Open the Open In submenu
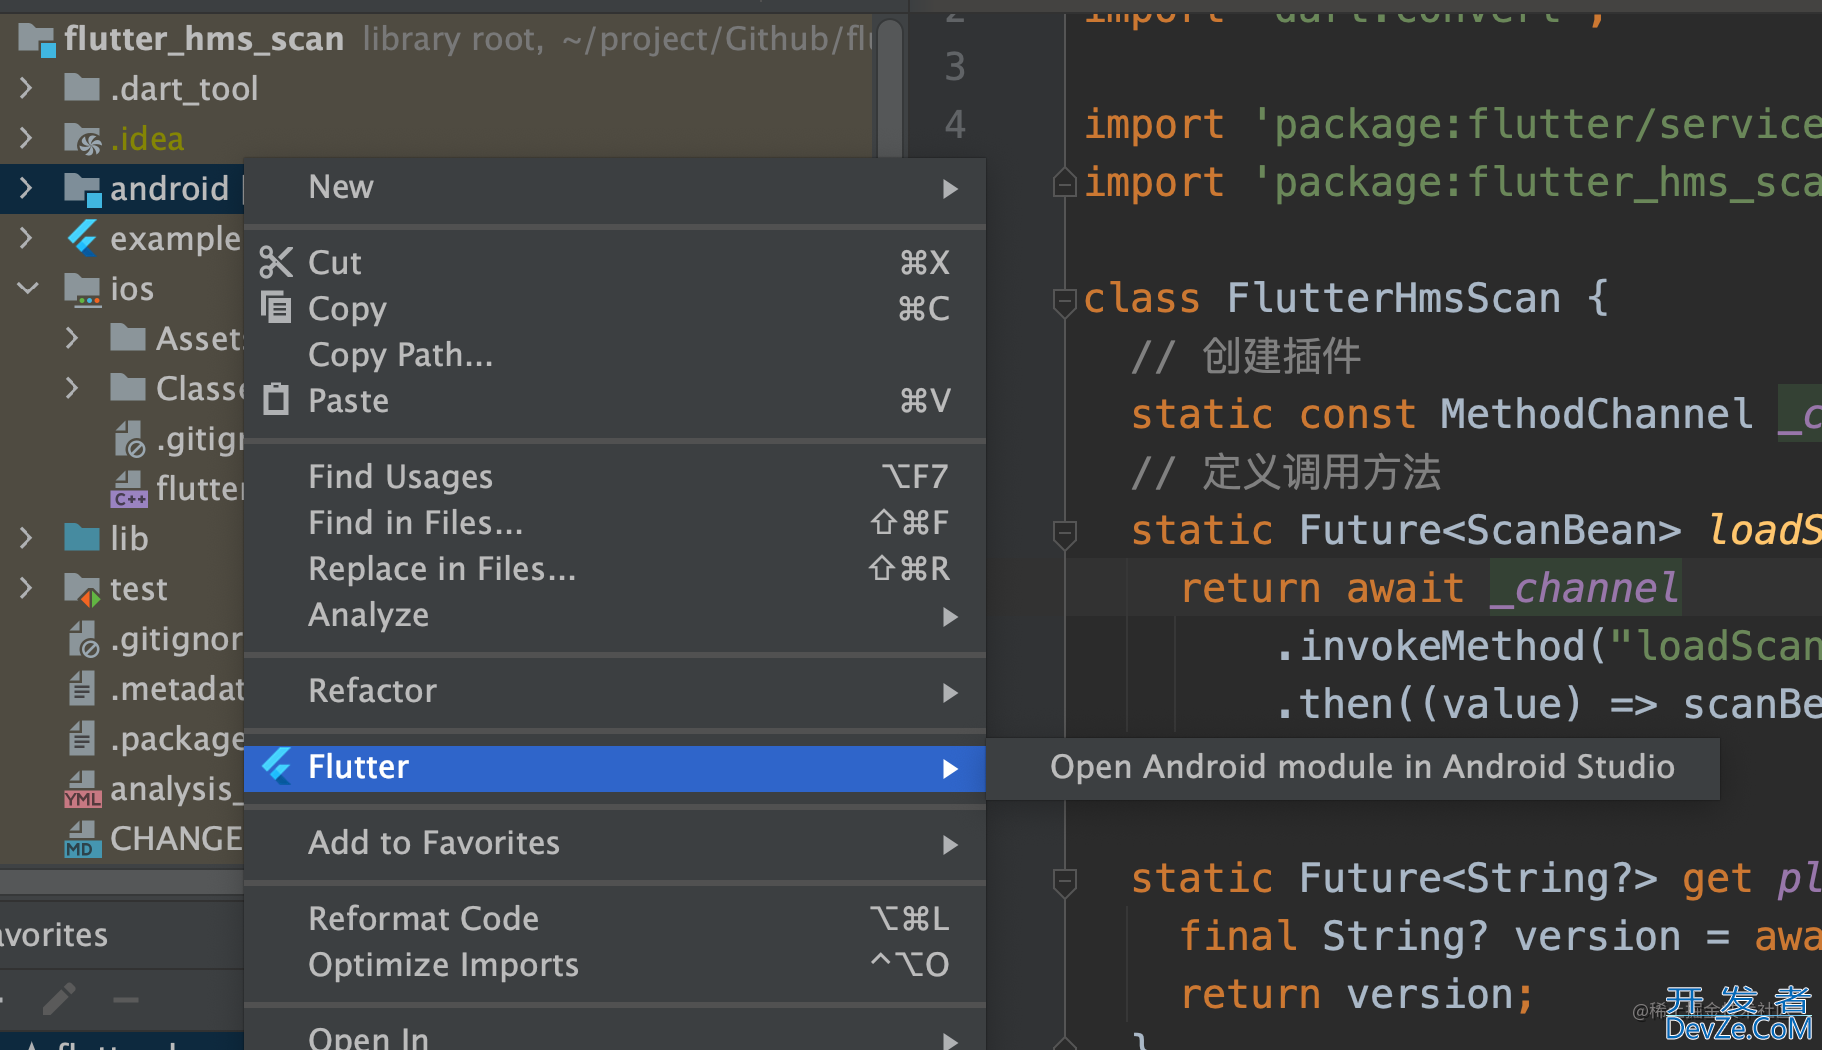 point(614,1036)
